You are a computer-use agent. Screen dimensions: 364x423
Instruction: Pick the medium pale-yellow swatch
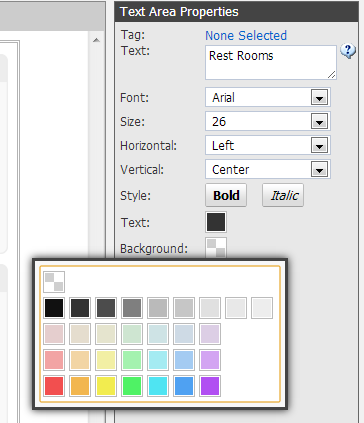106,360
